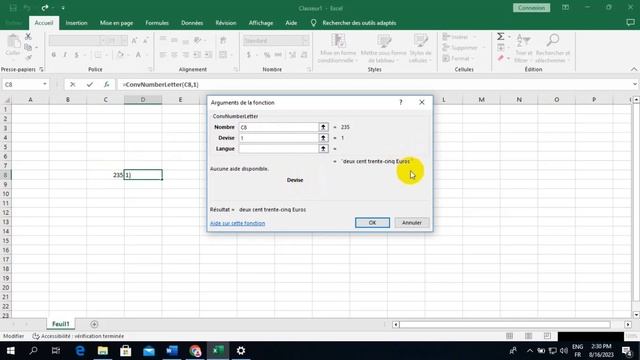Toggle bold formatting
The width and height of the screenshot is (640, 360).
(x=53, y=55)
